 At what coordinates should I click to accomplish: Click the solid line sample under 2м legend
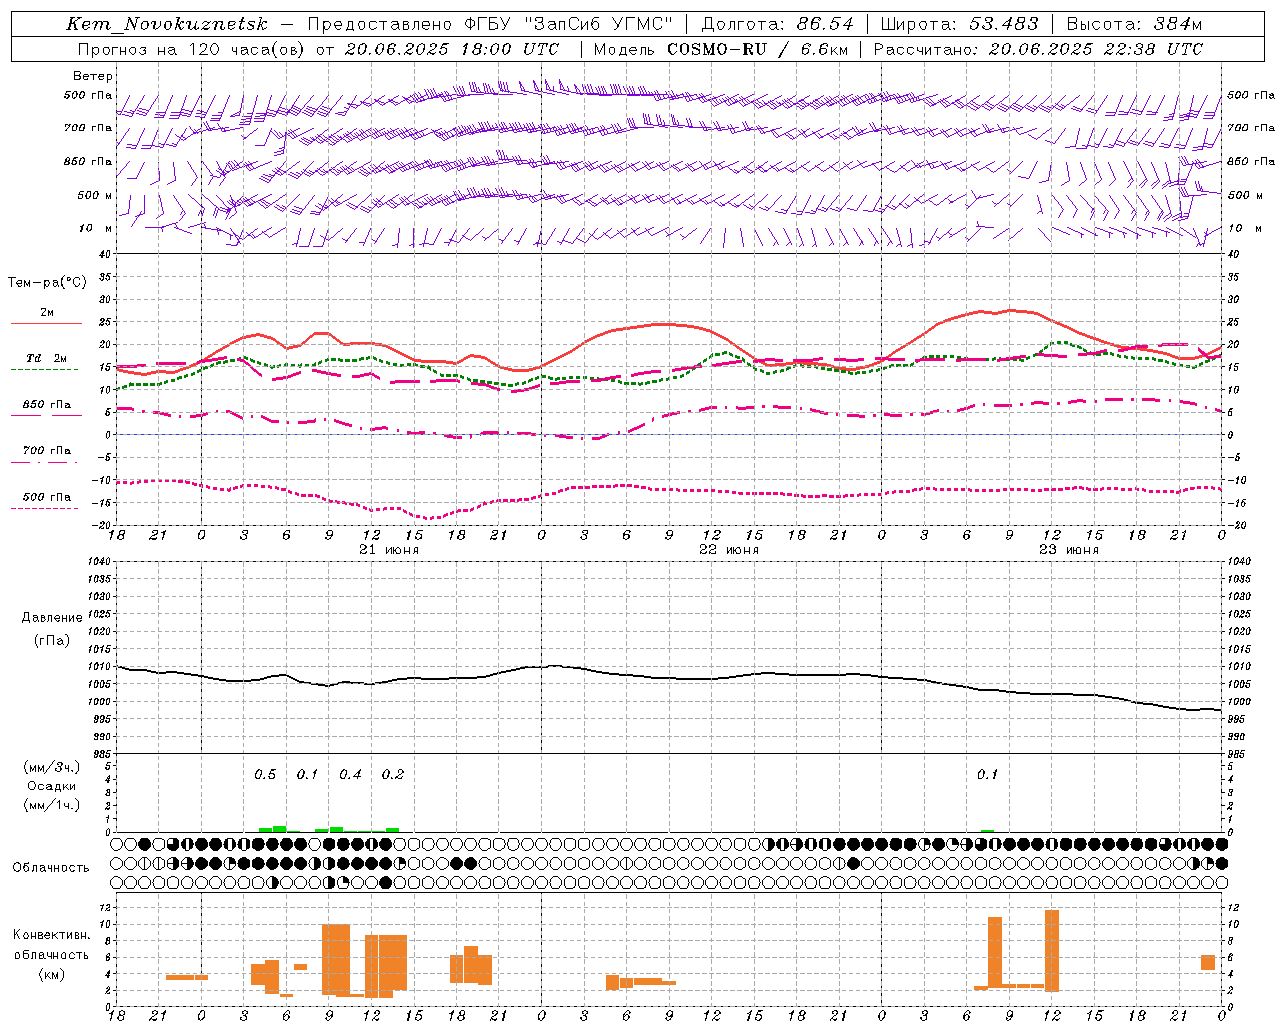click(x=46, y=323)
